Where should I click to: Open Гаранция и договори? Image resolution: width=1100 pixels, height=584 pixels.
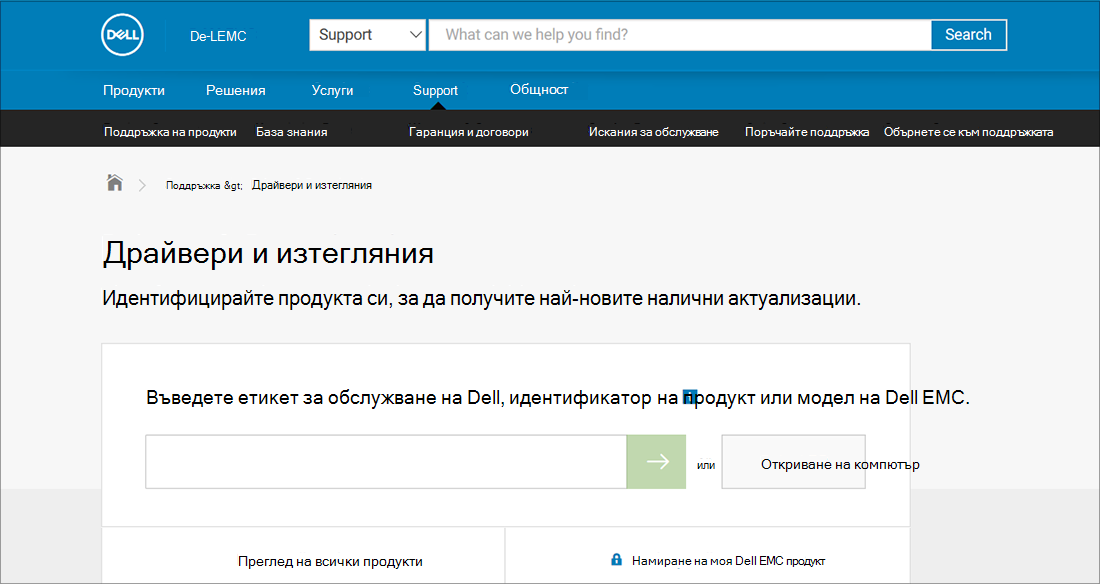pos(469,132)
